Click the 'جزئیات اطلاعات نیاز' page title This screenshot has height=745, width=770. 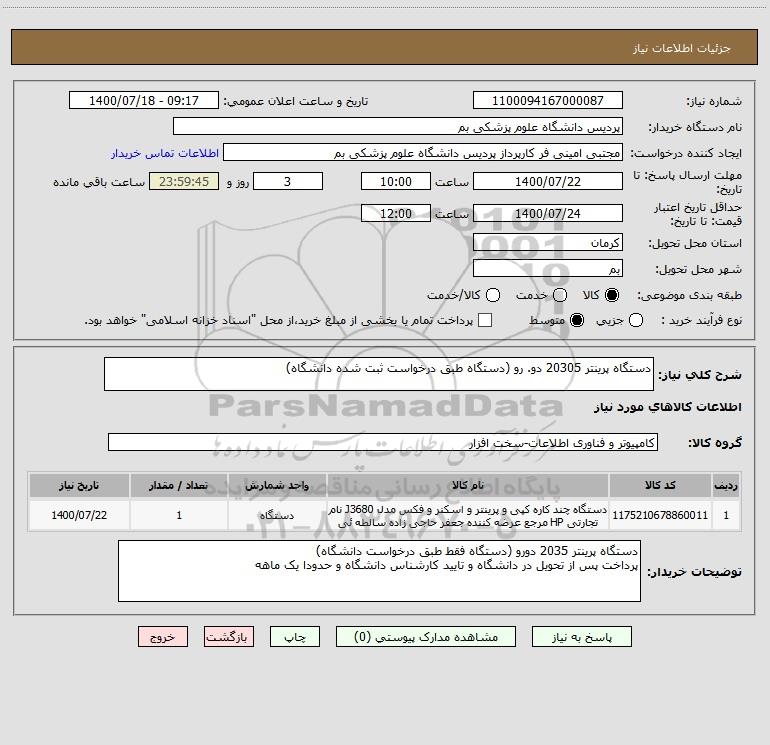point(682,48)
